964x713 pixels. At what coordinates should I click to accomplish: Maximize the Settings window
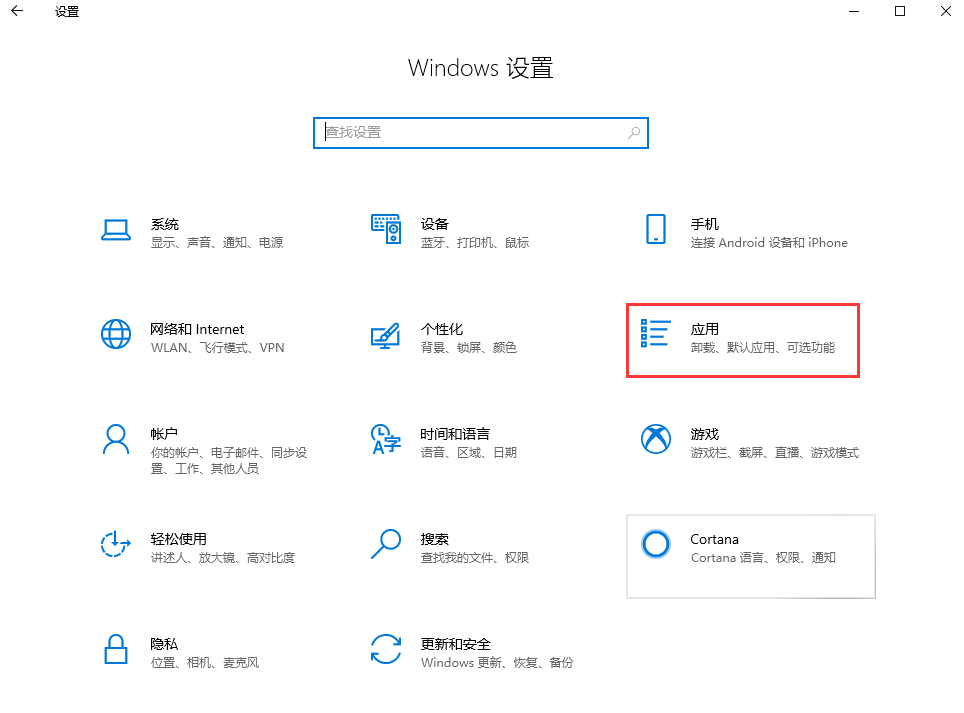pyautogui.click(x=899, y=11)
